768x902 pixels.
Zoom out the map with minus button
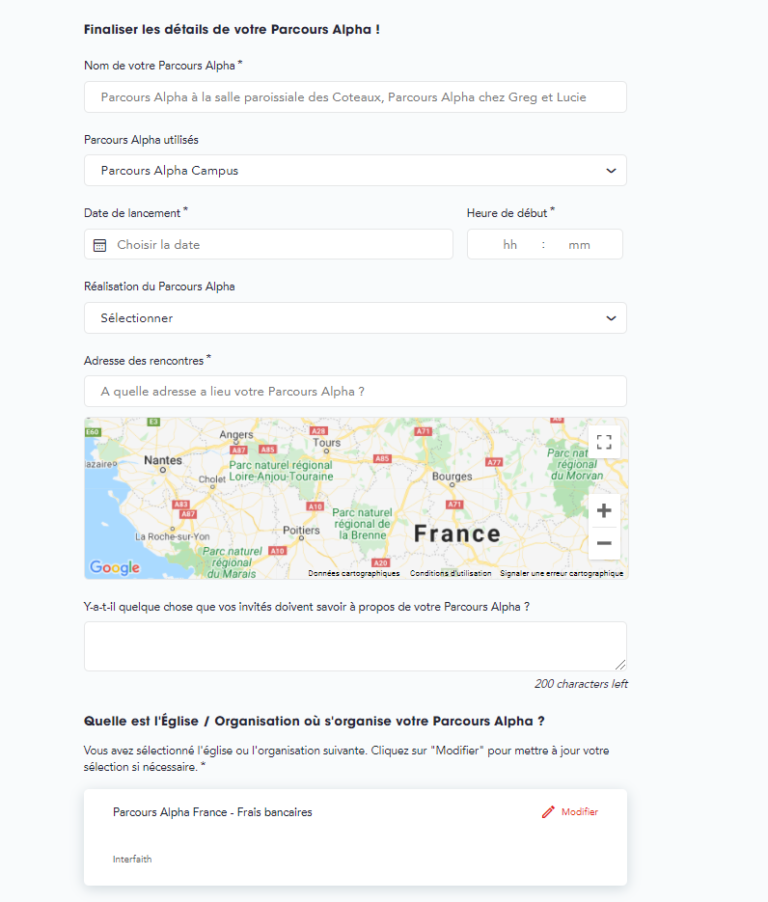pos(604,543)
